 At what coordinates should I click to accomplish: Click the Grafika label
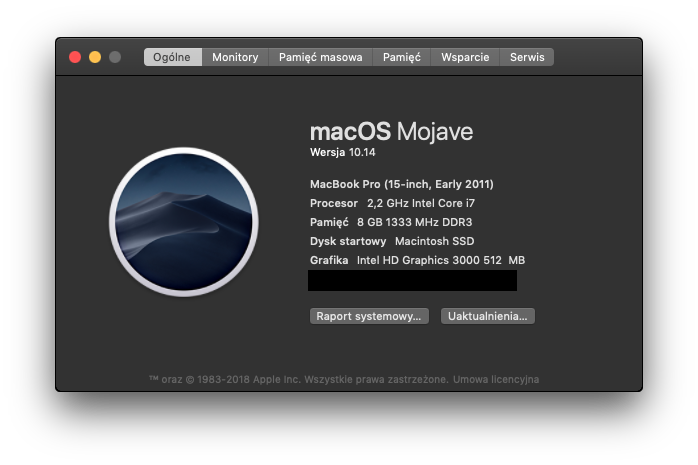pyautogui.click(x=329, y=260)
